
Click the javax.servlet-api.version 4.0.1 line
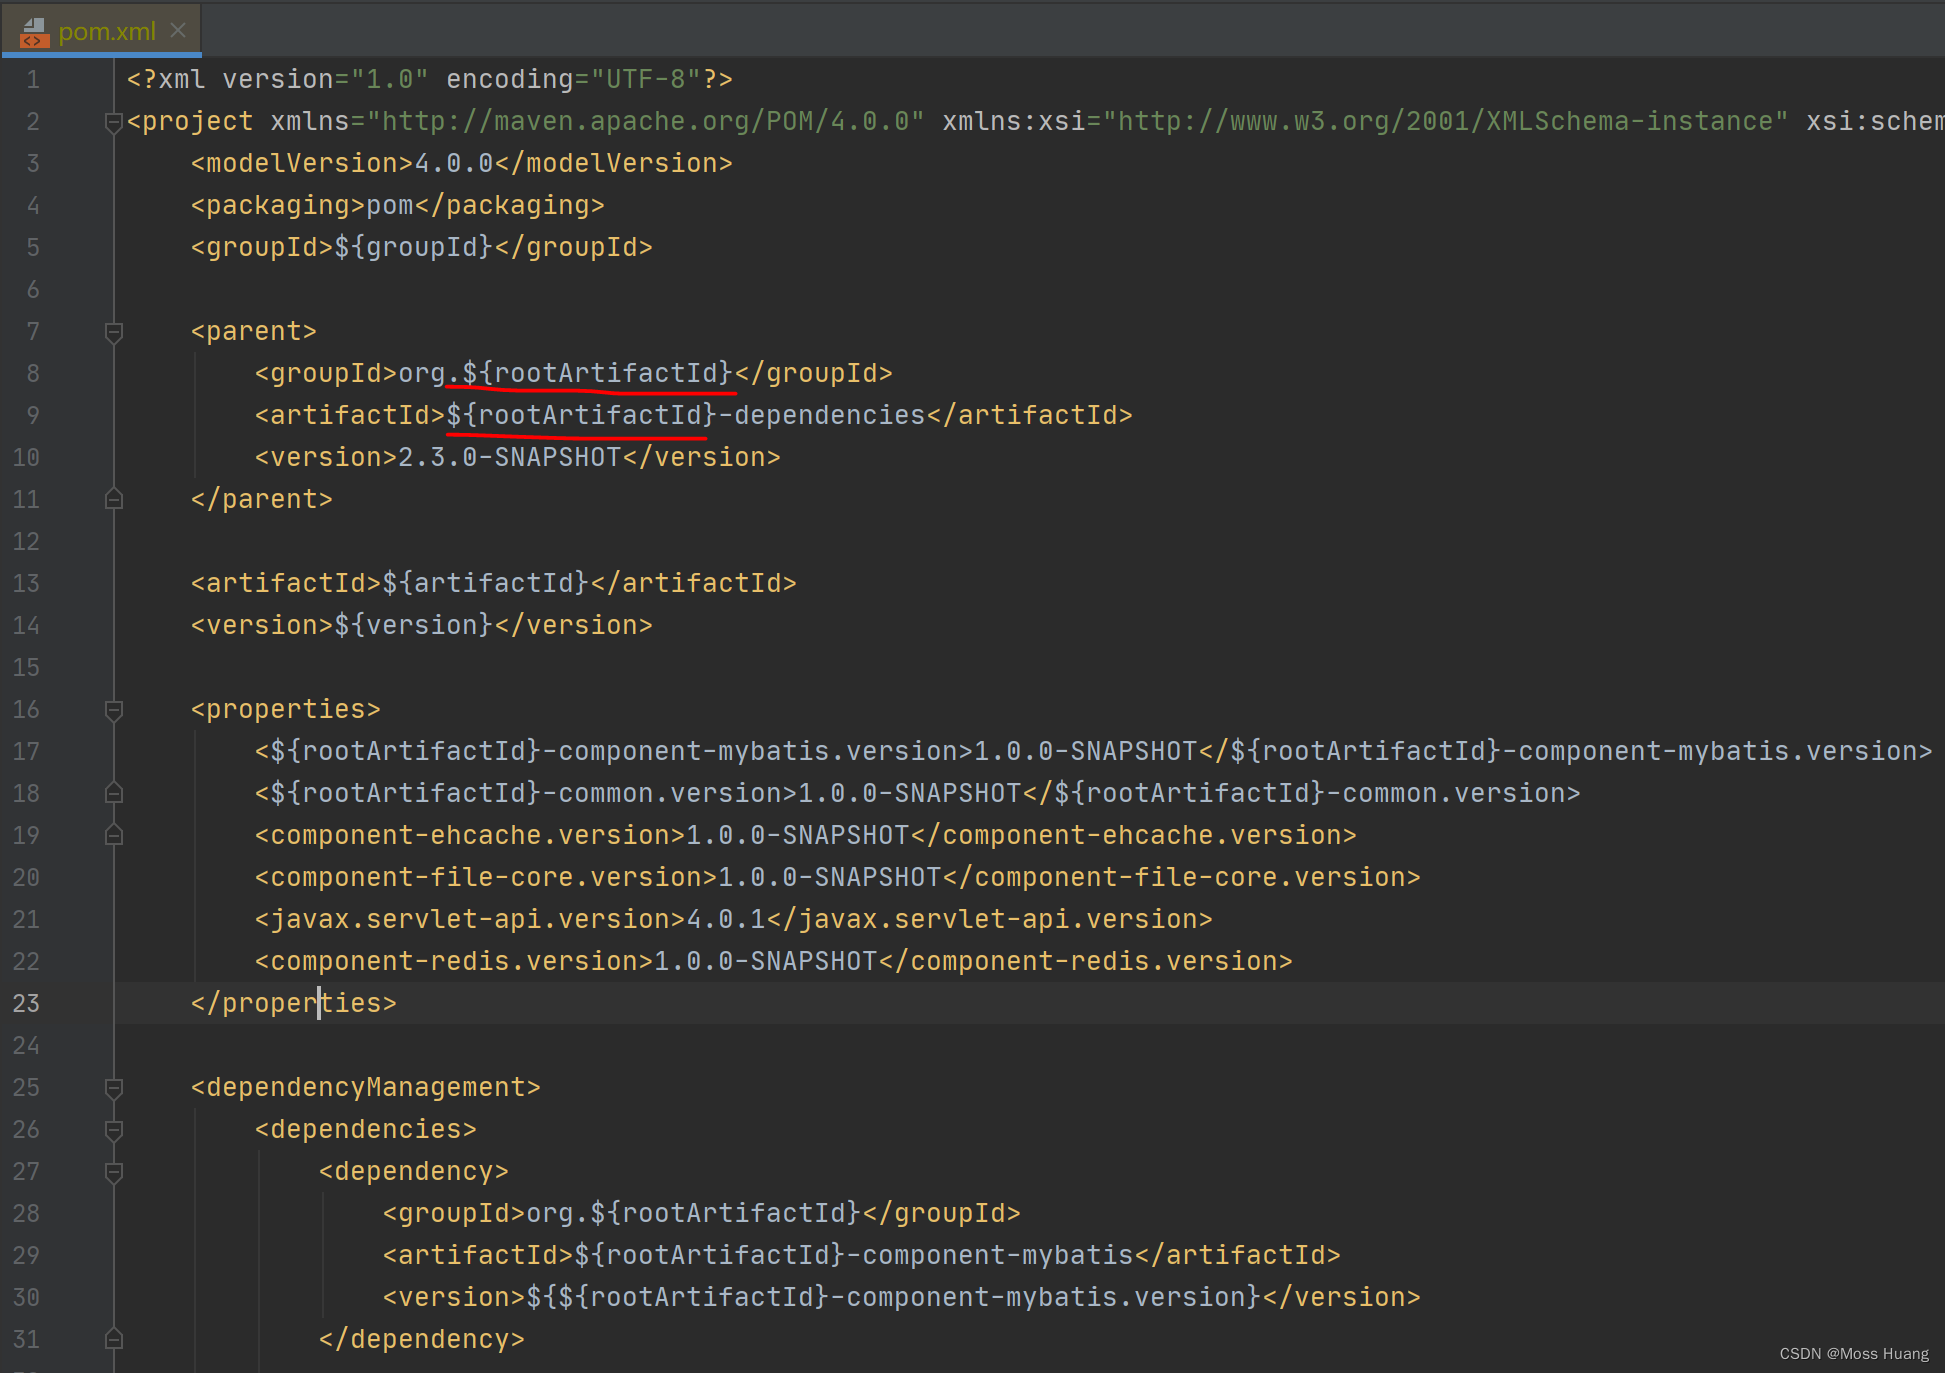[x=734, y=920]
